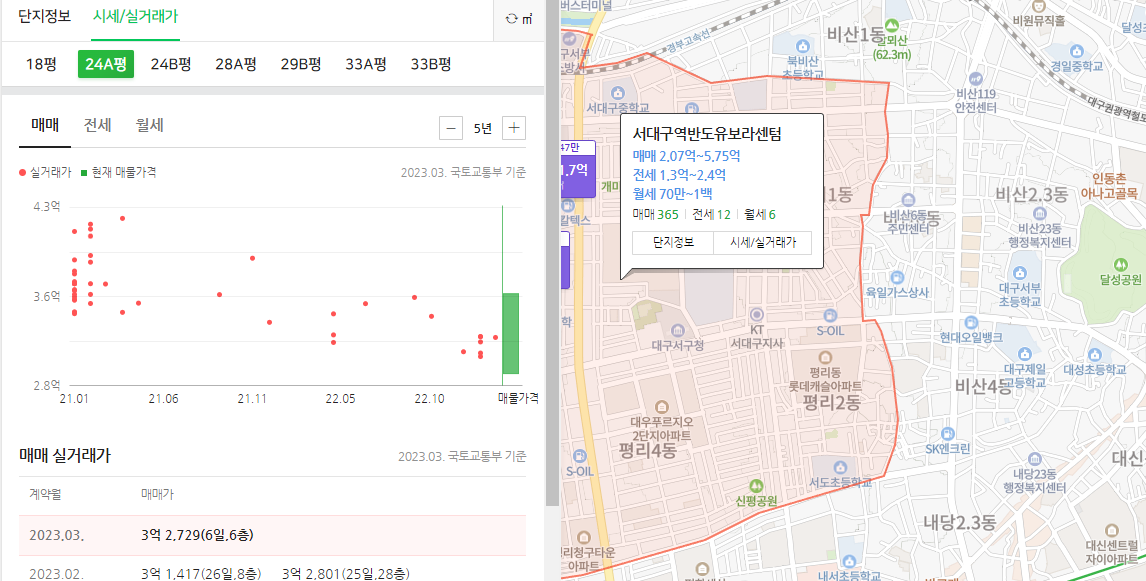
Task: Click the 평리동 롯데캐슬아파트 map icon
Action: (x=825, y=357)
